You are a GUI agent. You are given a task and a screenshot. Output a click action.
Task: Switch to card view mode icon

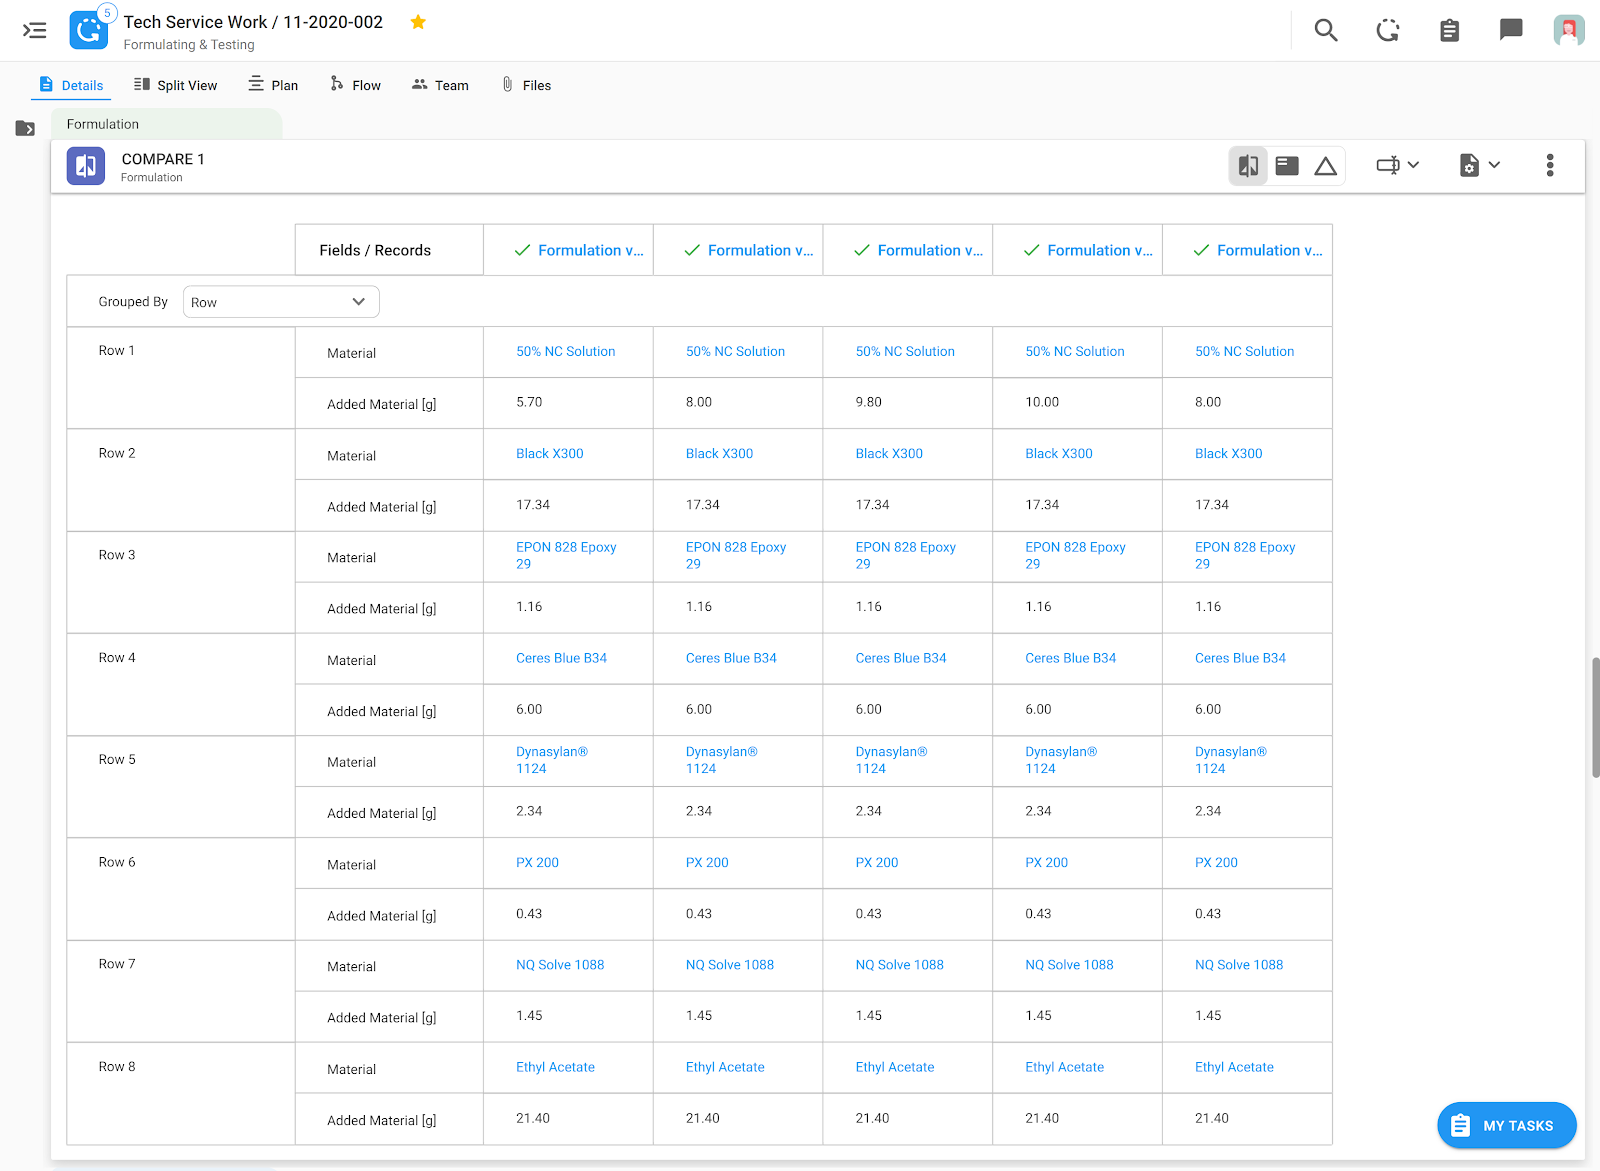point(1287,166)
